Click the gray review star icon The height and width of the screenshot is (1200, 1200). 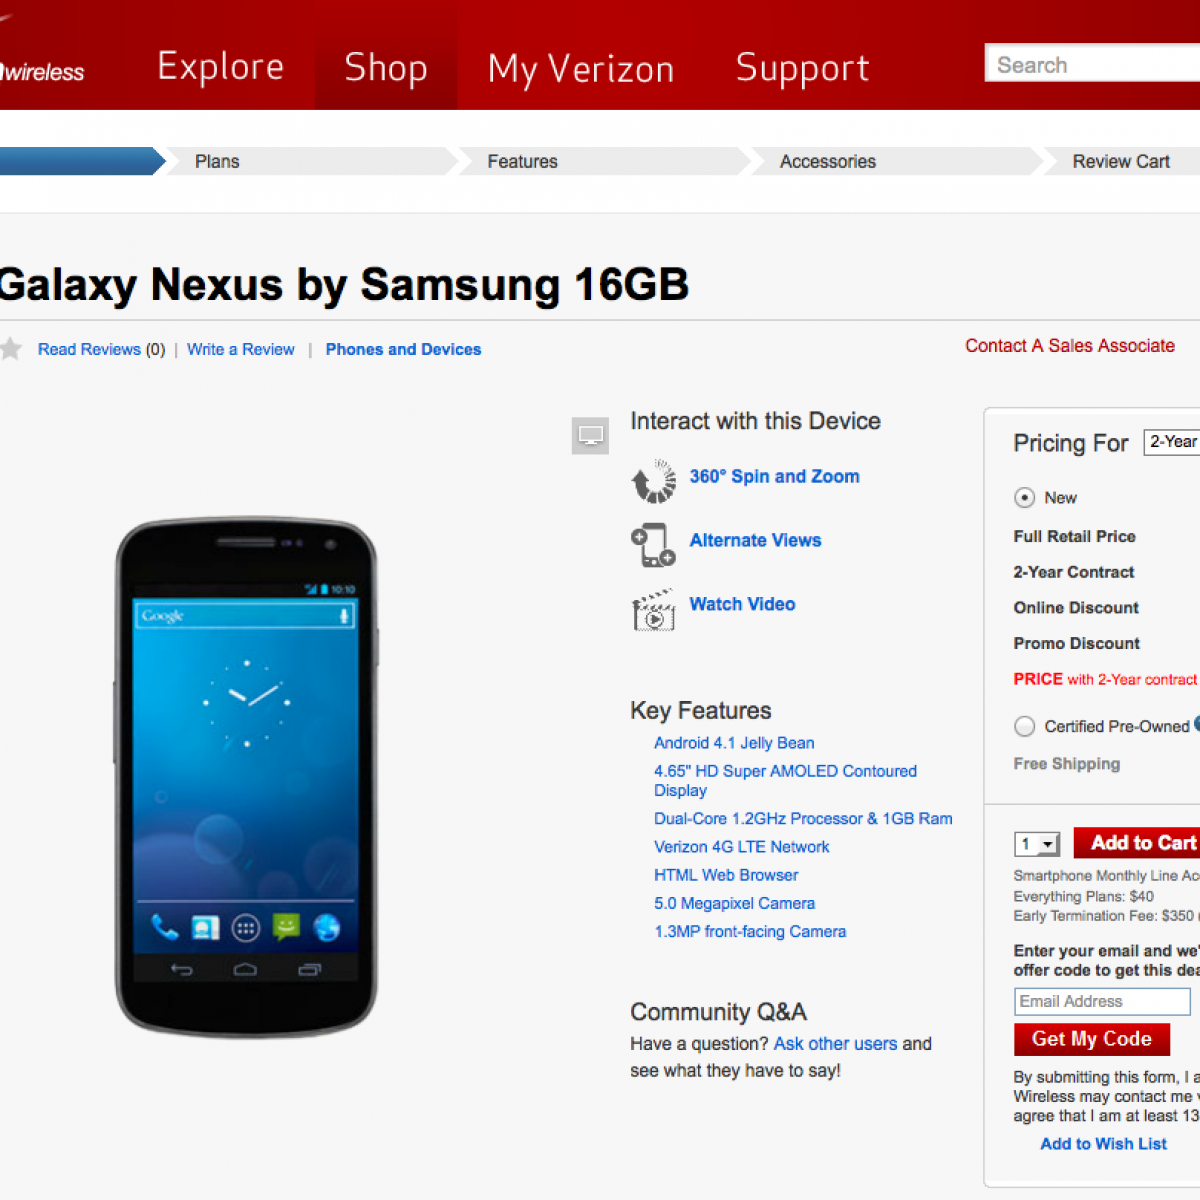[x=11, y=349]
